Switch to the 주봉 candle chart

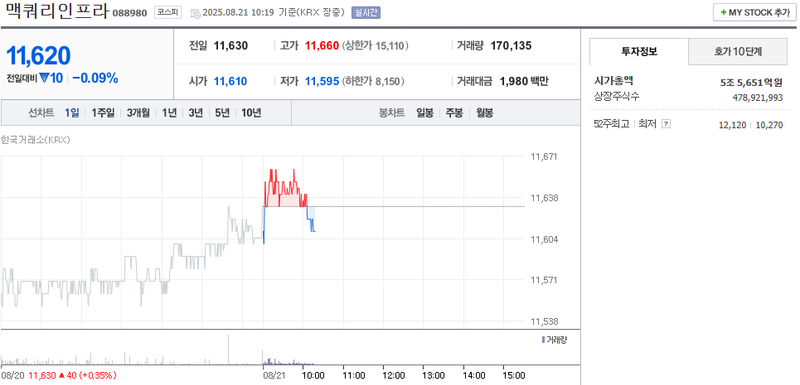click(x=454, y=113)
